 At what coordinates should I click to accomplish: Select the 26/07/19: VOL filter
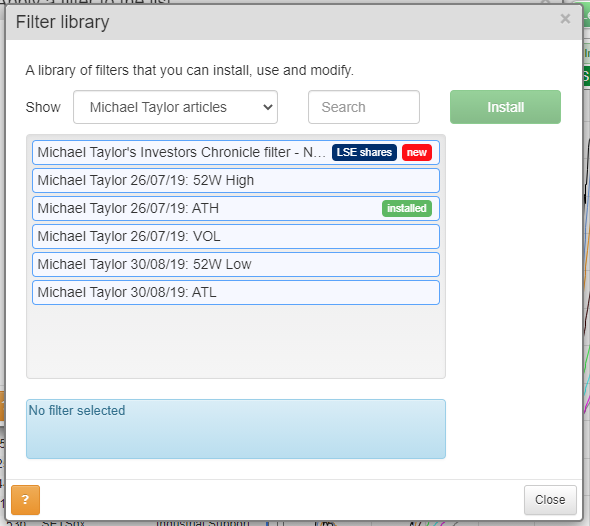236,236
